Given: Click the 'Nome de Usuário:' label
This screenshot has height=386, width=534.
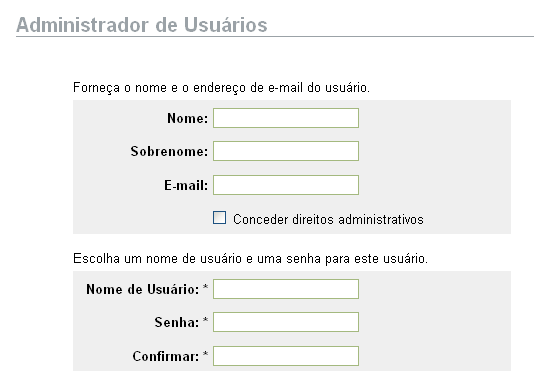Looking at the screenshot, I should (143, 289).
